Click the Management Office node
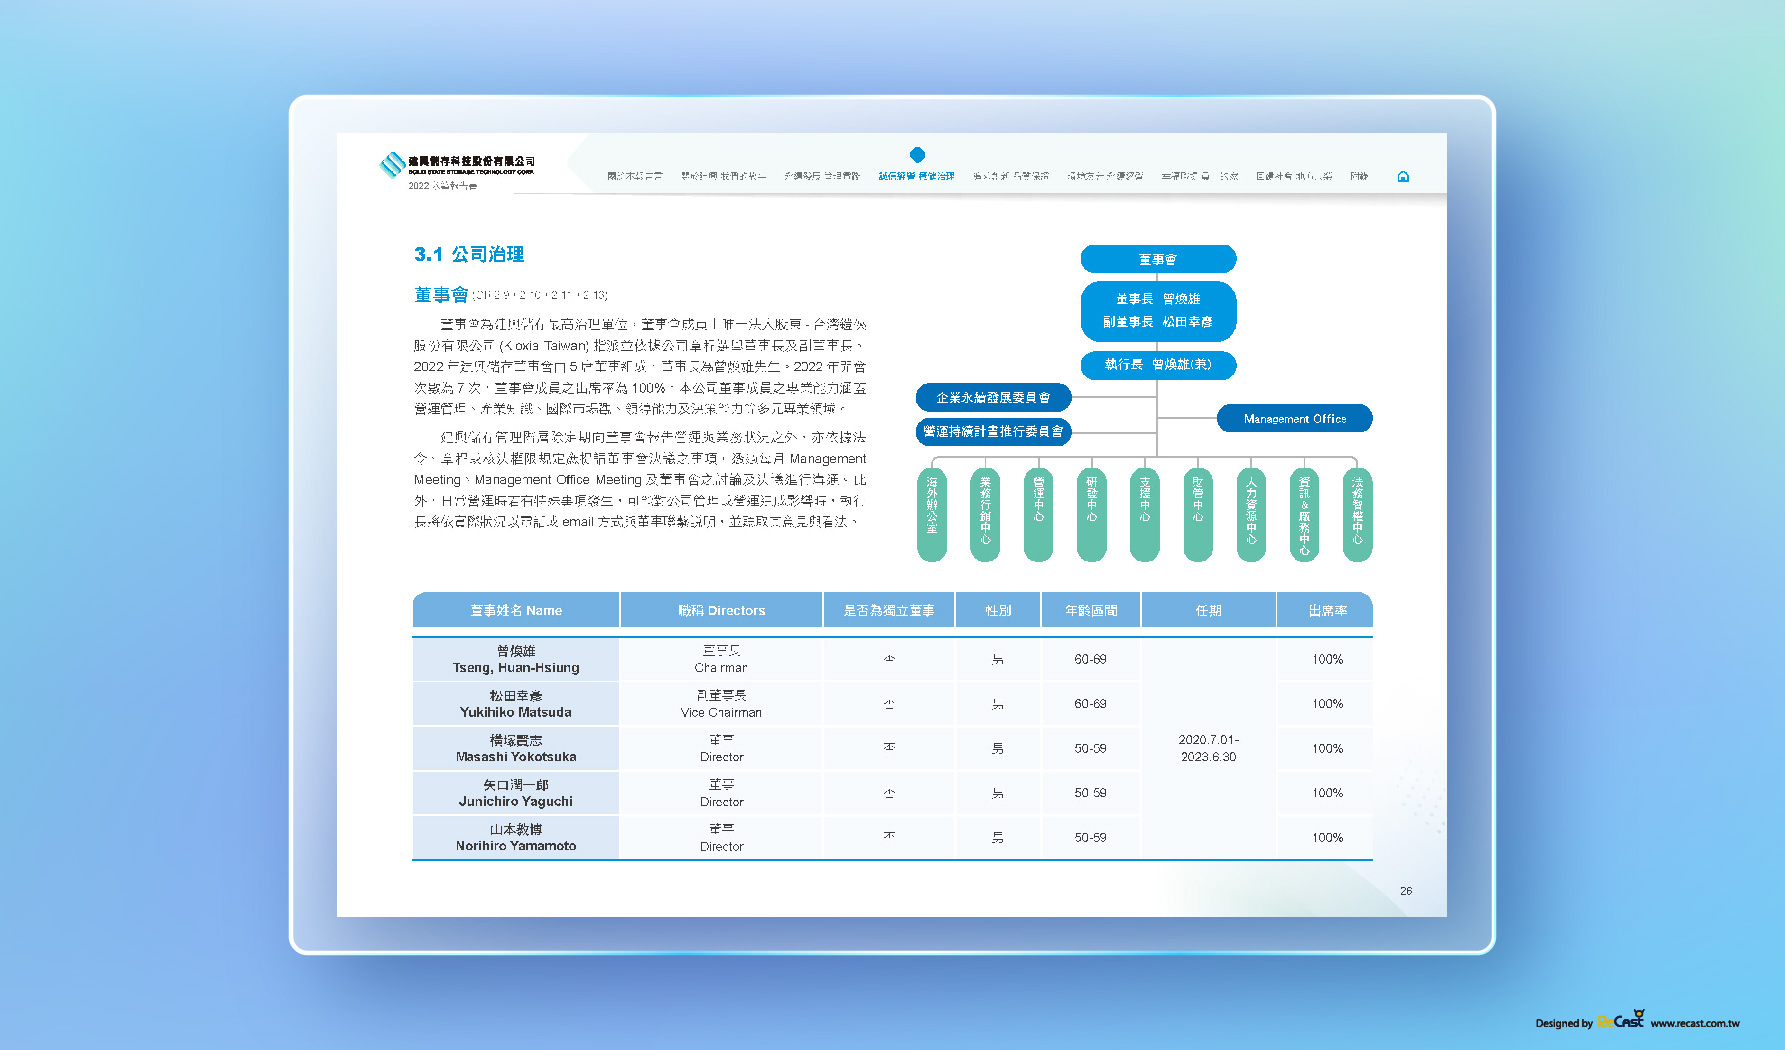1785x1050 pixels. 1295,419
